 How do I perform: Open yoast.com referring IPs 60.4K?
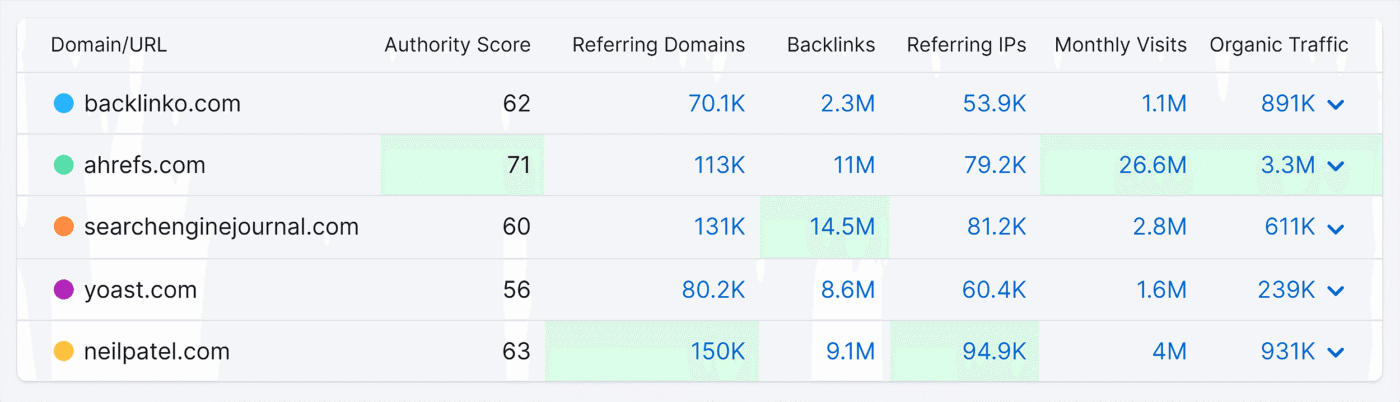pos(996,290)
